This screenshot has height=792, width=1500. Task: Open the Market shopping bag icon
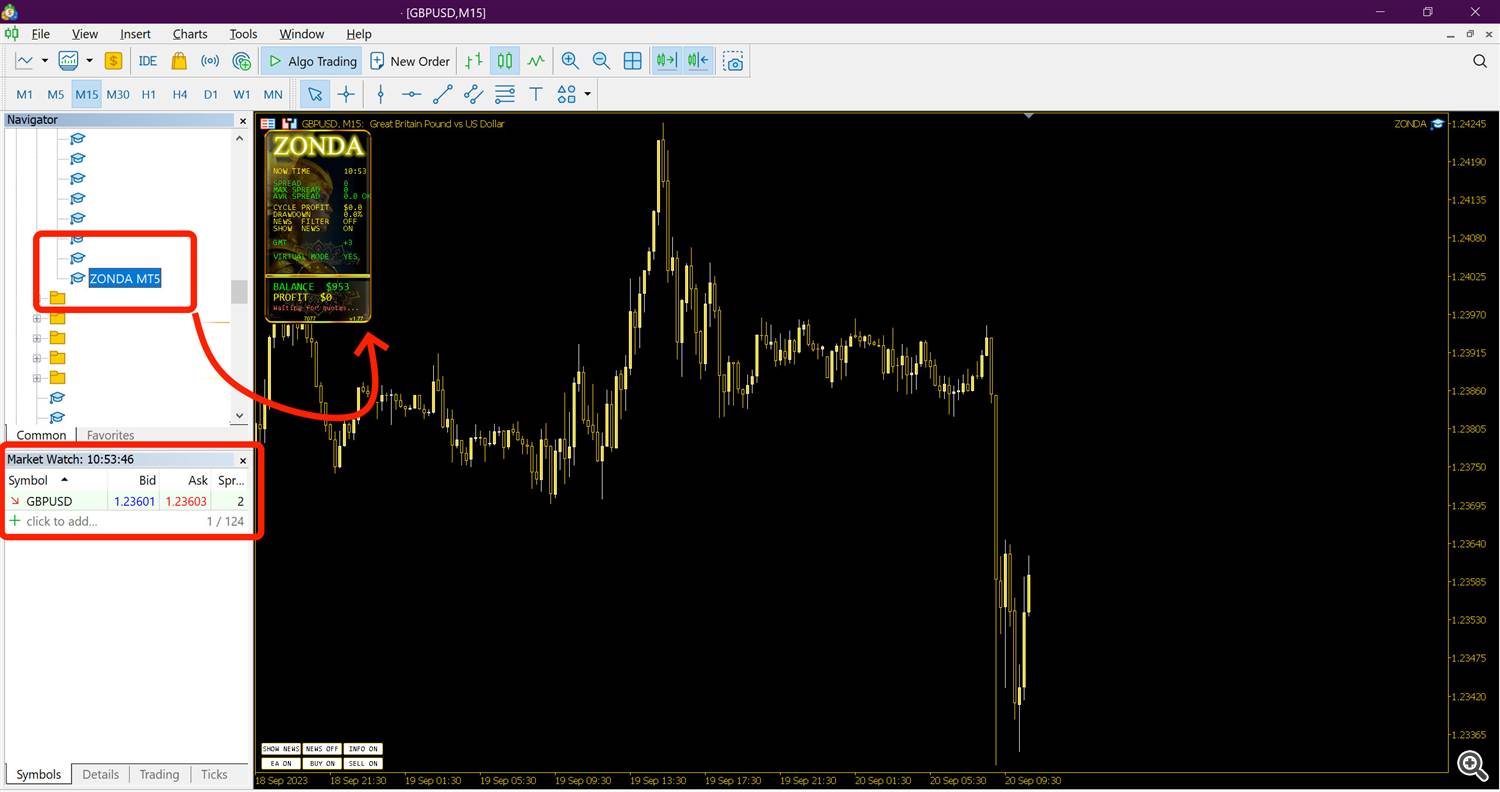(x=179, y=61)
